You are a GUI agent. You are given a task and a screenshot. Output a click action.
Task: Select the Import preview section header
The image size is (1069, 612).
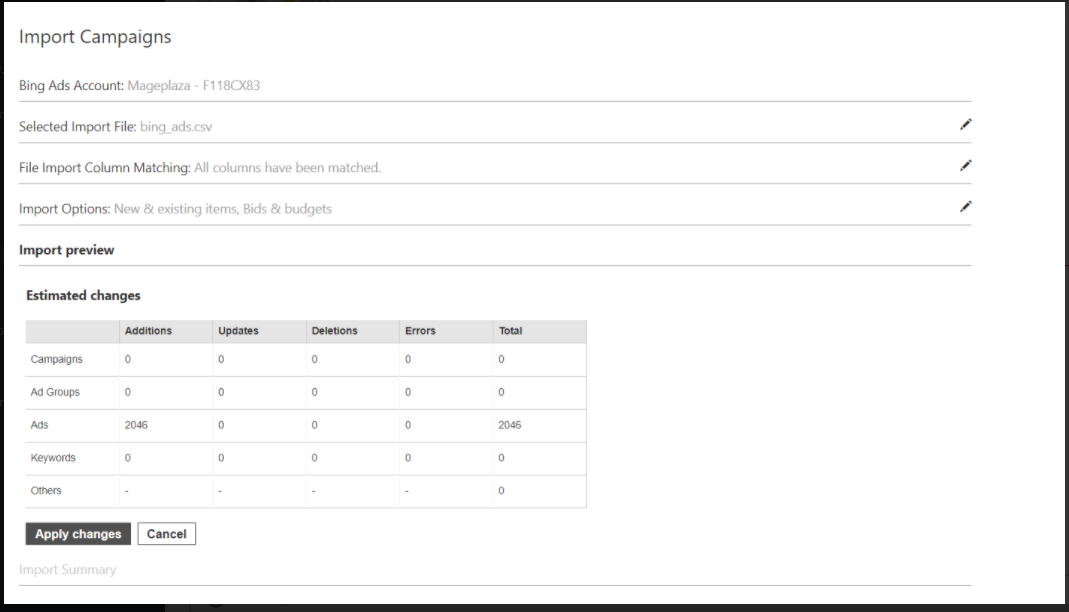(x=66, y=249)
